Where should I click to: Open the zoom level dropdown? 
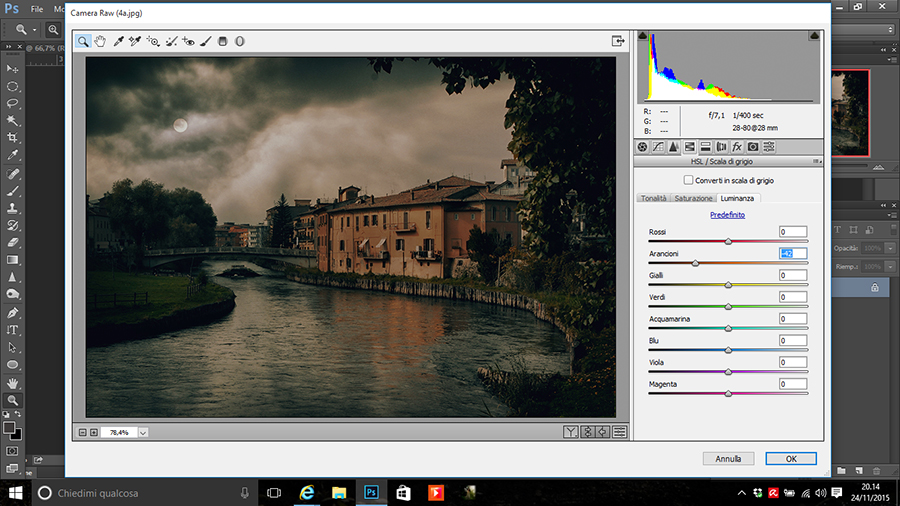click(143, 432)
